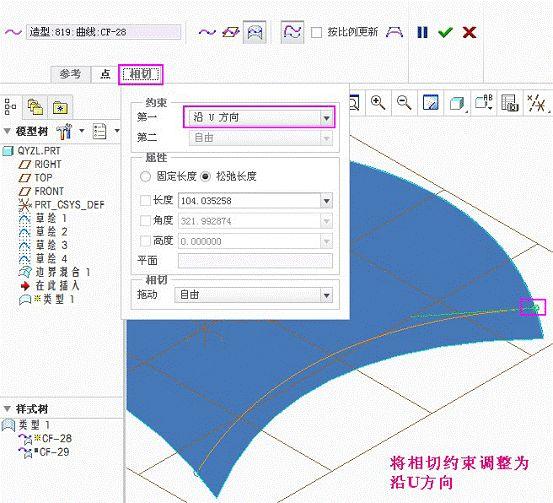This screenshot has height=503, width=553.
Task: Open the 参考 tab
Action: (70, 74)
